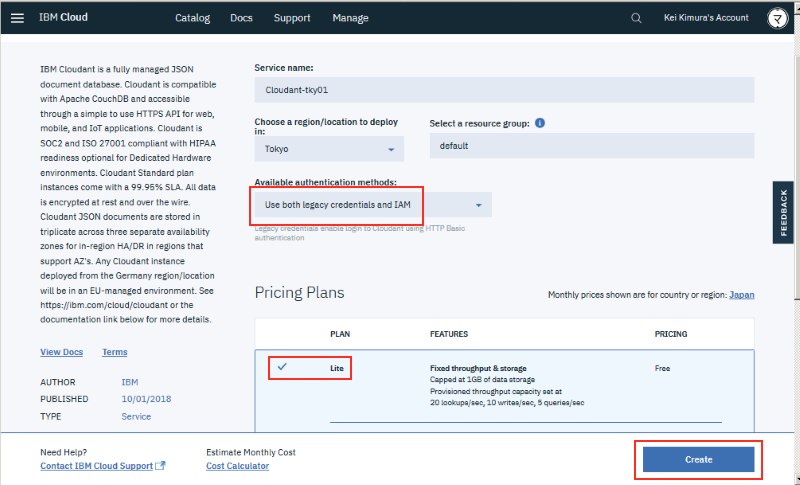The image size is (800, 485).
Task: Go to the Docs menu item
Action: 241,18
